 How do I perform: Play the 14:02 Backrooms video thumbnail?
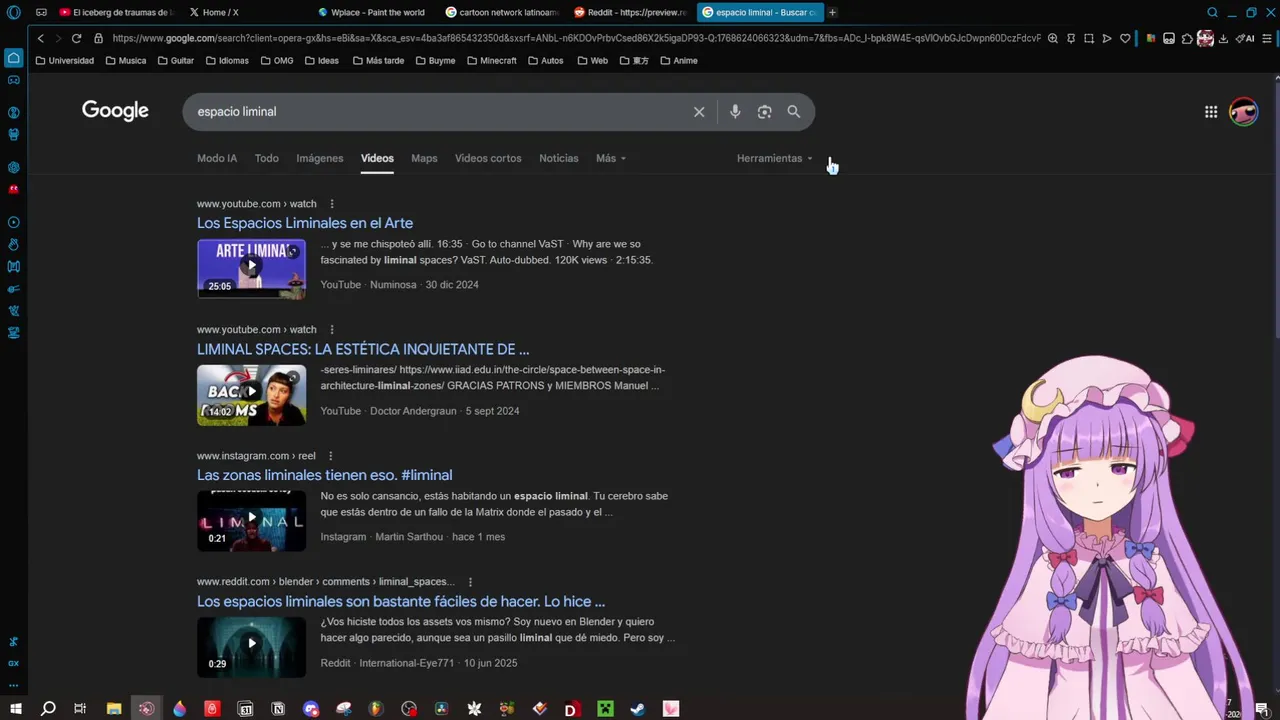(251, 394)
